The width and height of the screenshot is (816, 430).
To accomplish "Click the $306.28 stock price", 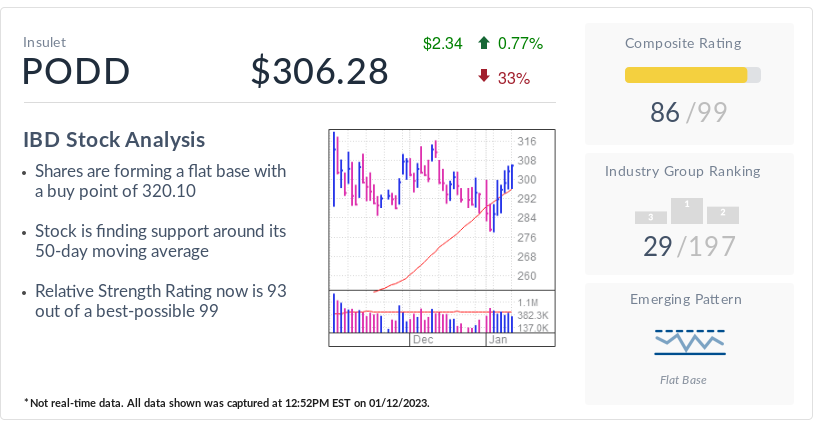I will pyautogui.click(x=319, y=72).
